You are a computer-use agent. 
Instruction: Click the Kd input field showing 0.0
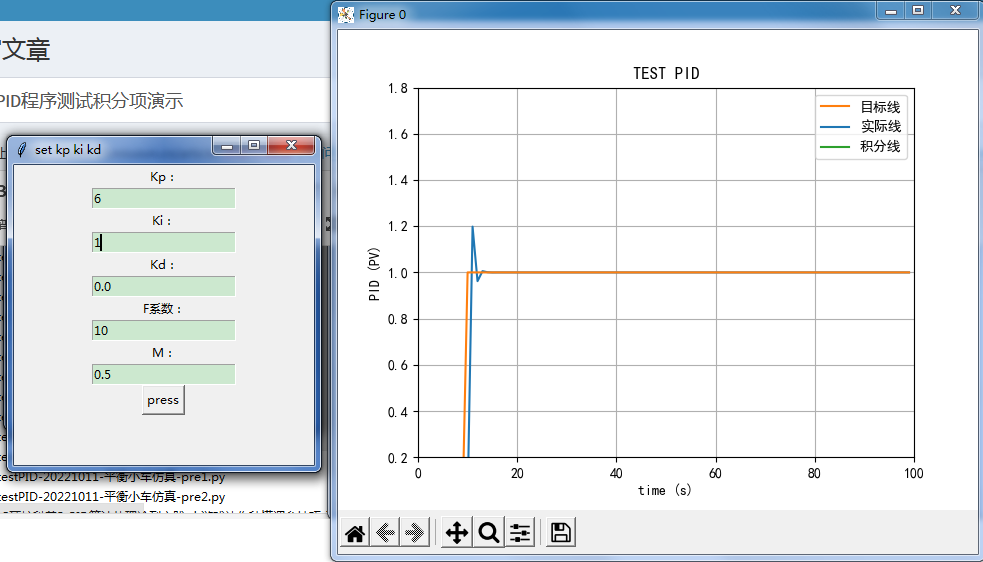click(x=163, y=286)
